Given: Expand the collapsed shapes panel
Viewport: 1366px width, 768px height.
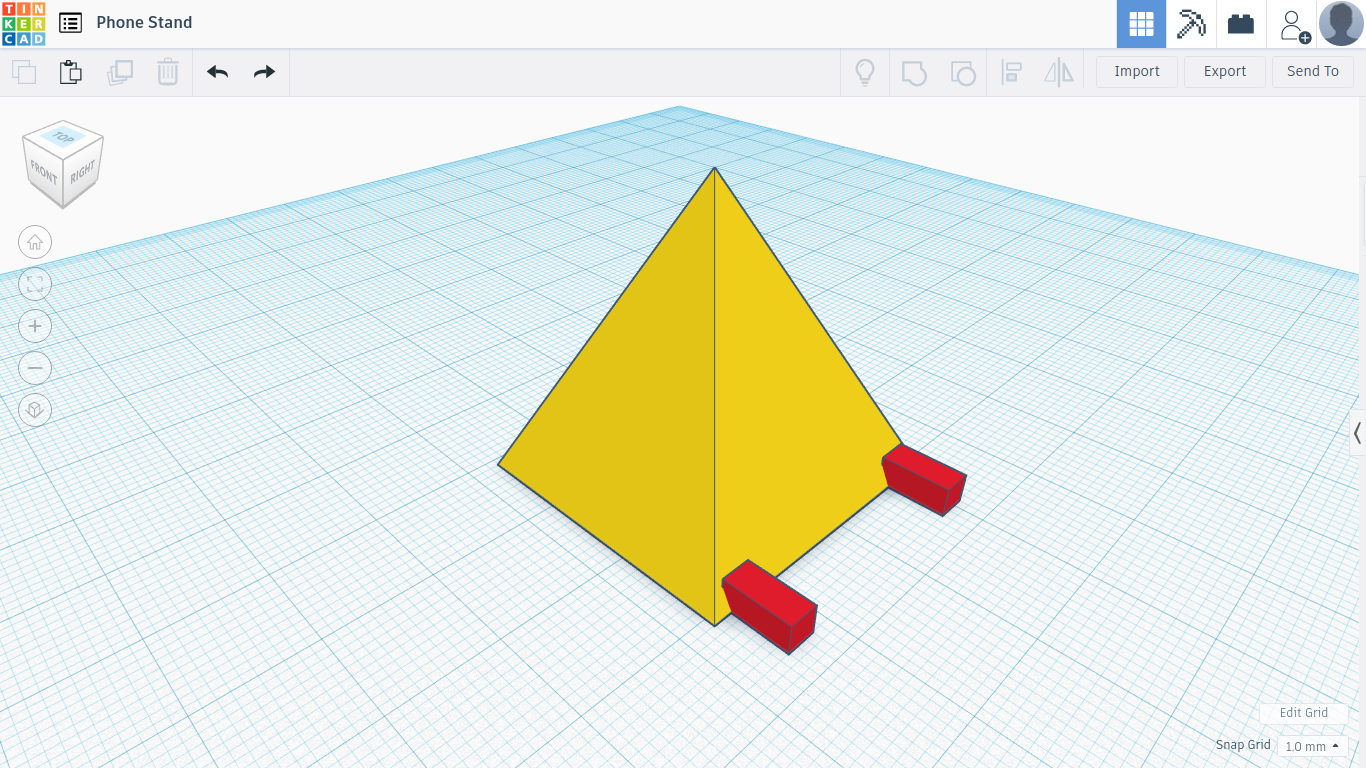Looking at the screenshot, I should [1357, 433].
